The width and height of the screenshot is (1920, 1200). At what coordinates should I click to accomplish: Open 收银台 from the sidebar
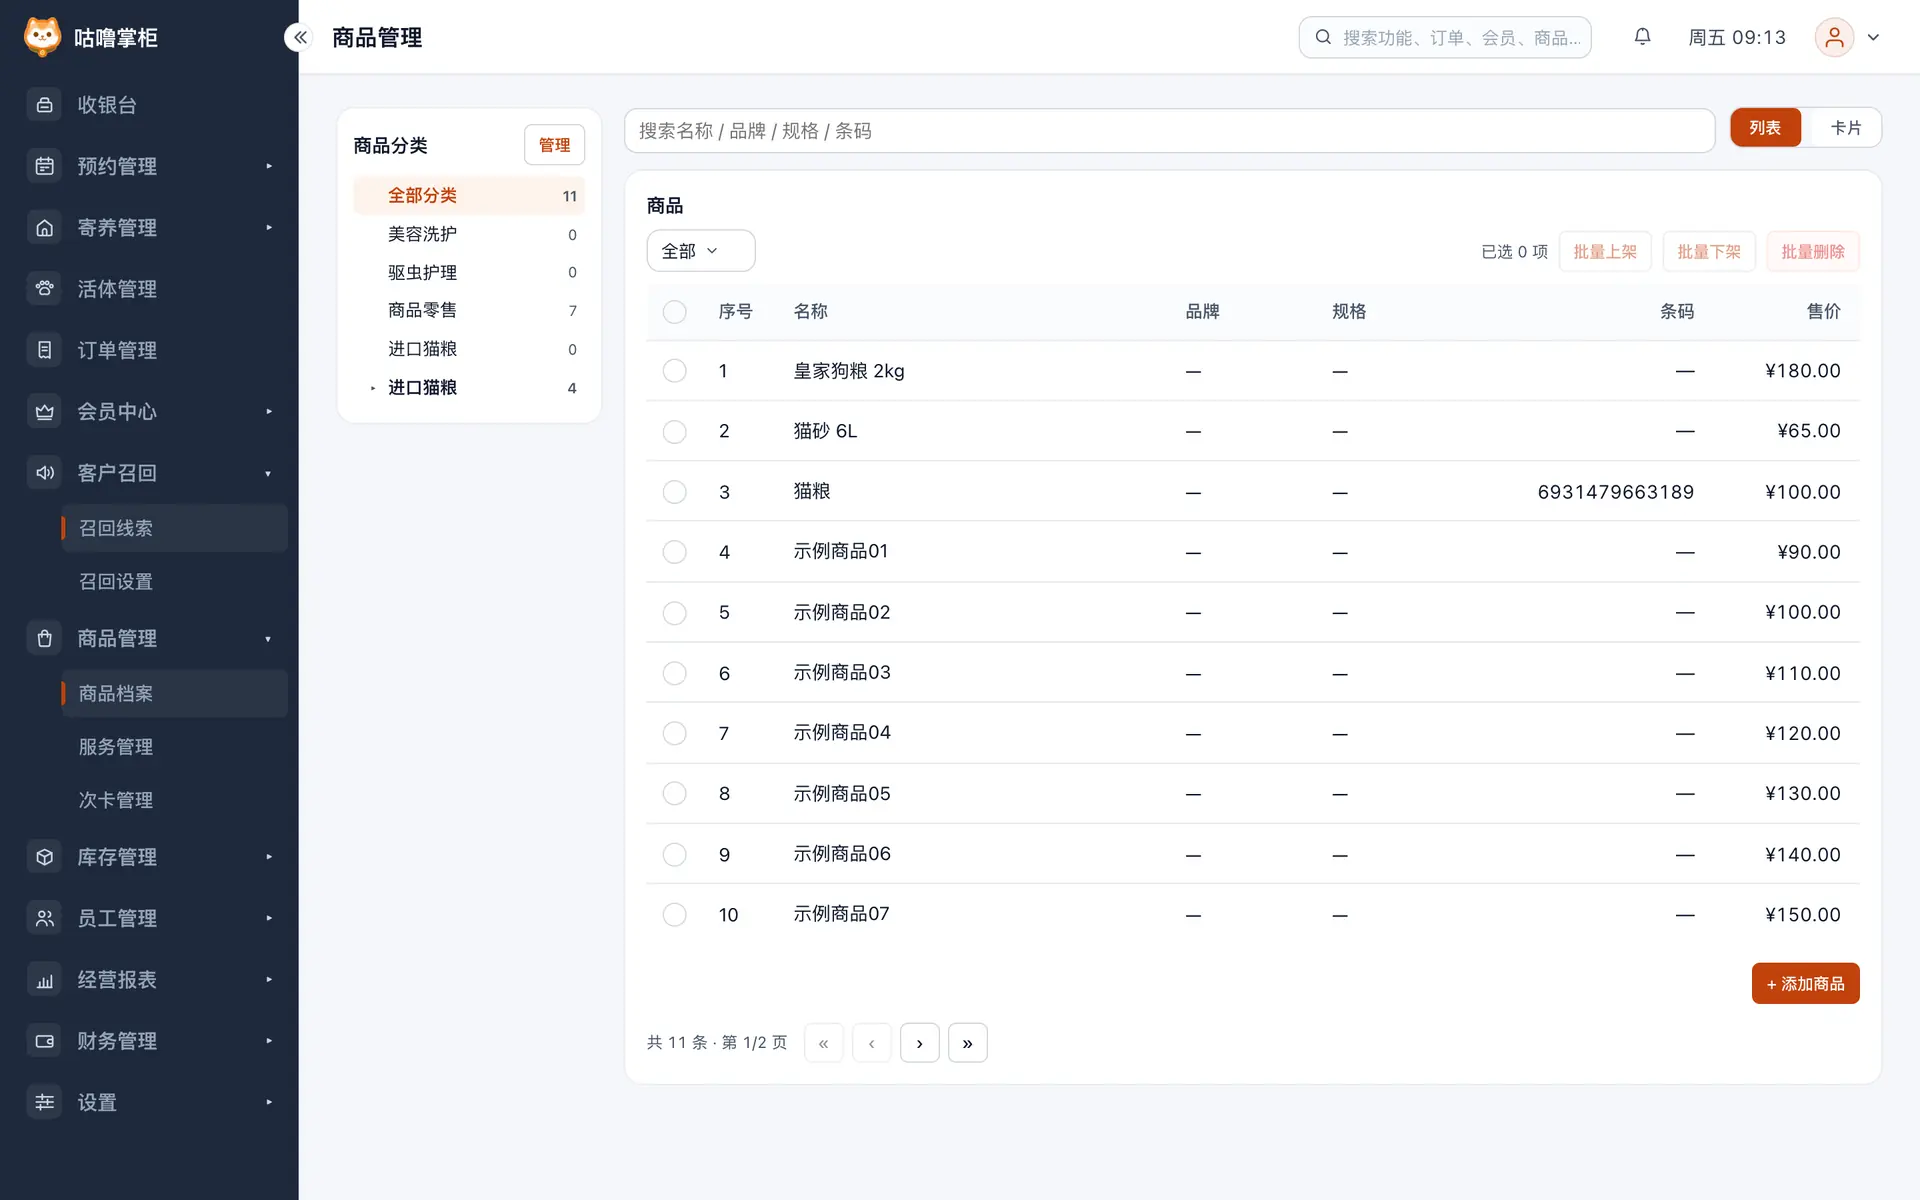149,105
